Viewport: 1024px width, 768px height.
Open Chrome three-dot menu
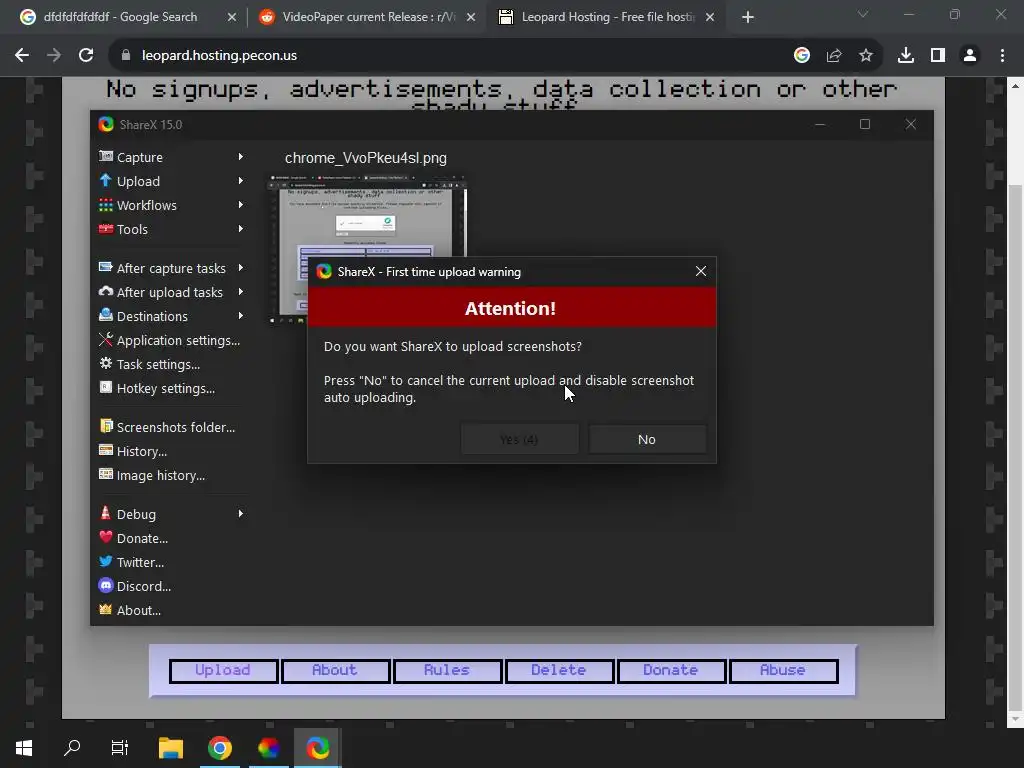pyautogui.click(x=1002, y=56)
